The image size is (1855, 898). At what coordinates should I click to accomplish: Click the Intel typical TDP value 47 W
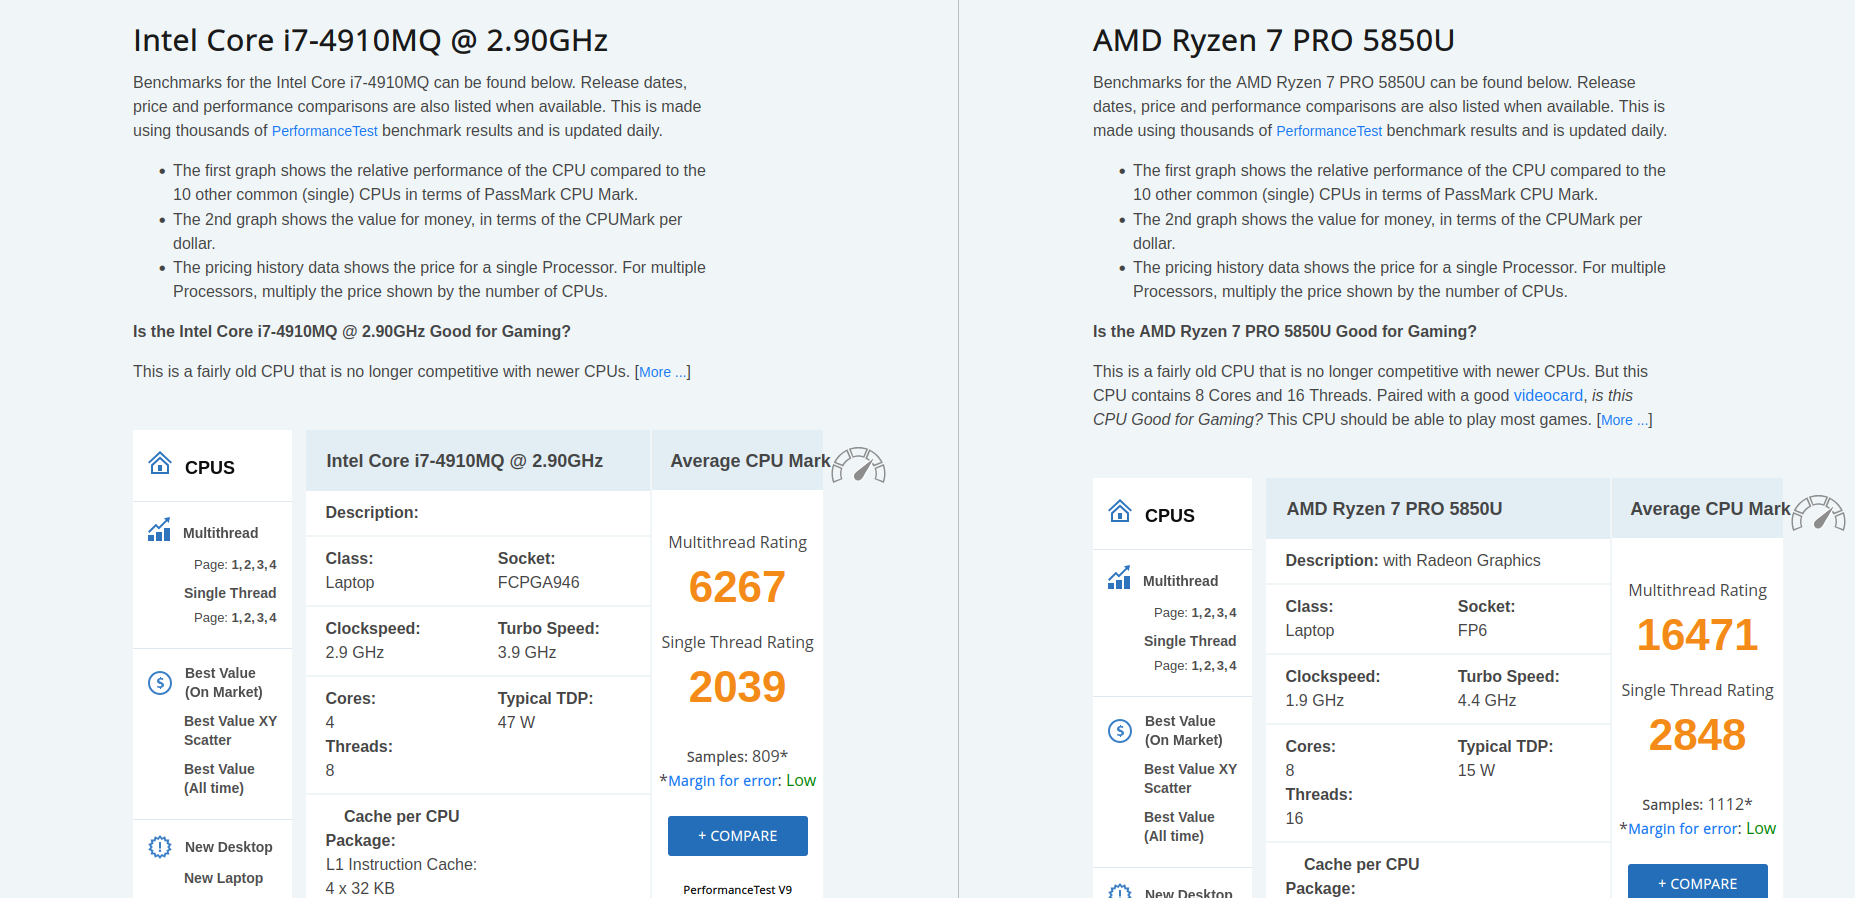coord(516,723)
